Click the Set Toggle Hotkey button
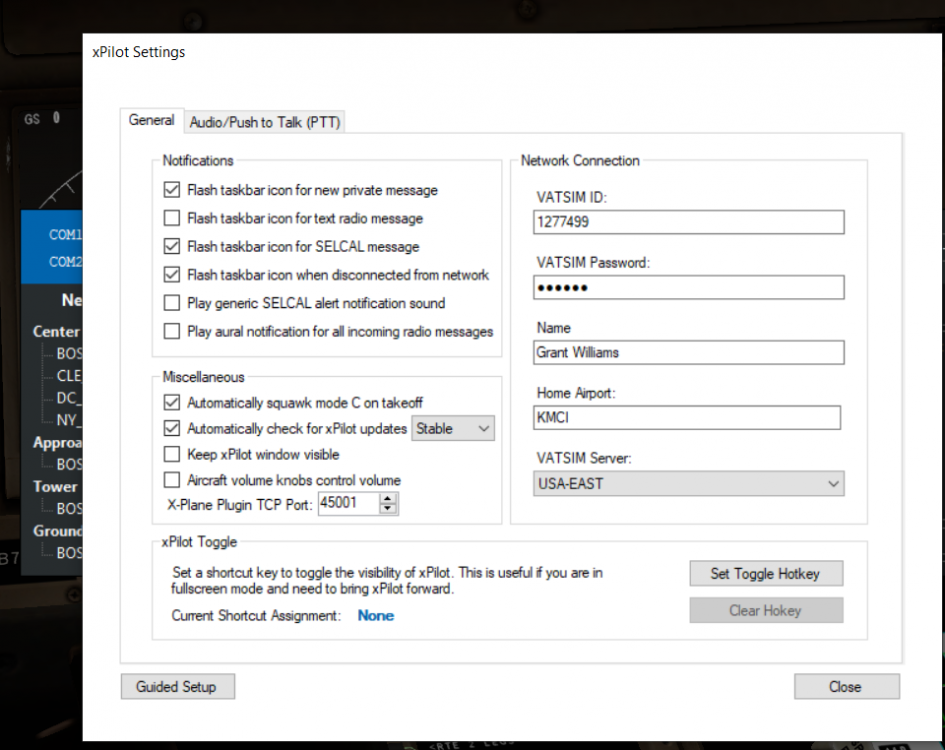 (x=765, y=573)
